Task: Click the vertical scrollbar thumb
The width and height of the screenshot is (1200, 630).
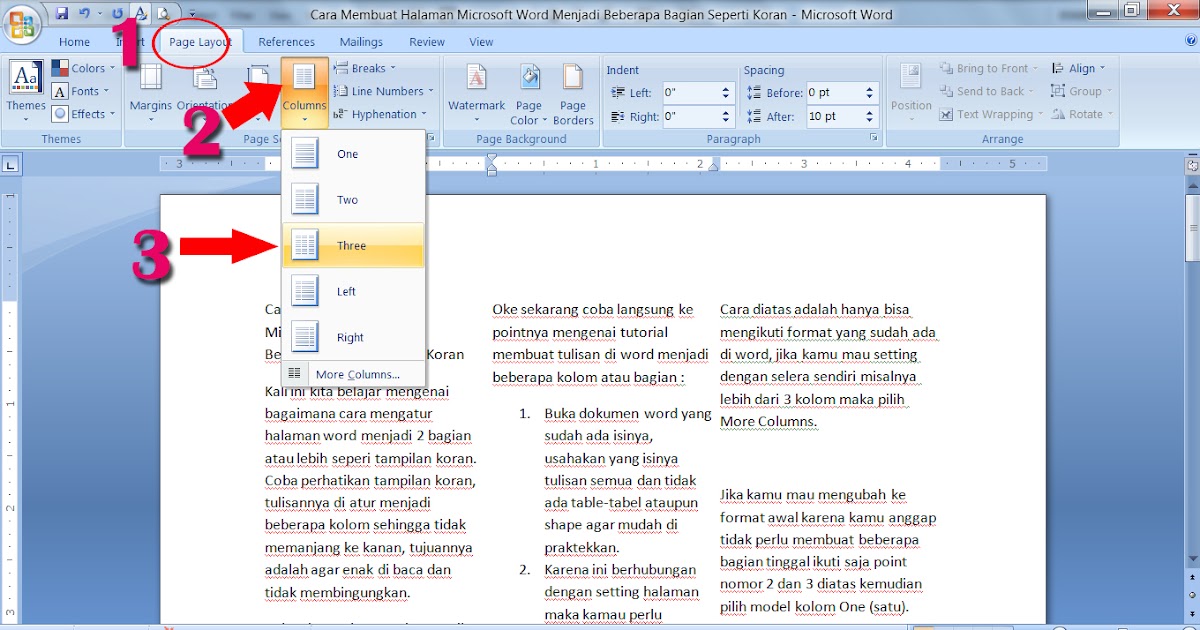Action: 1192,228
